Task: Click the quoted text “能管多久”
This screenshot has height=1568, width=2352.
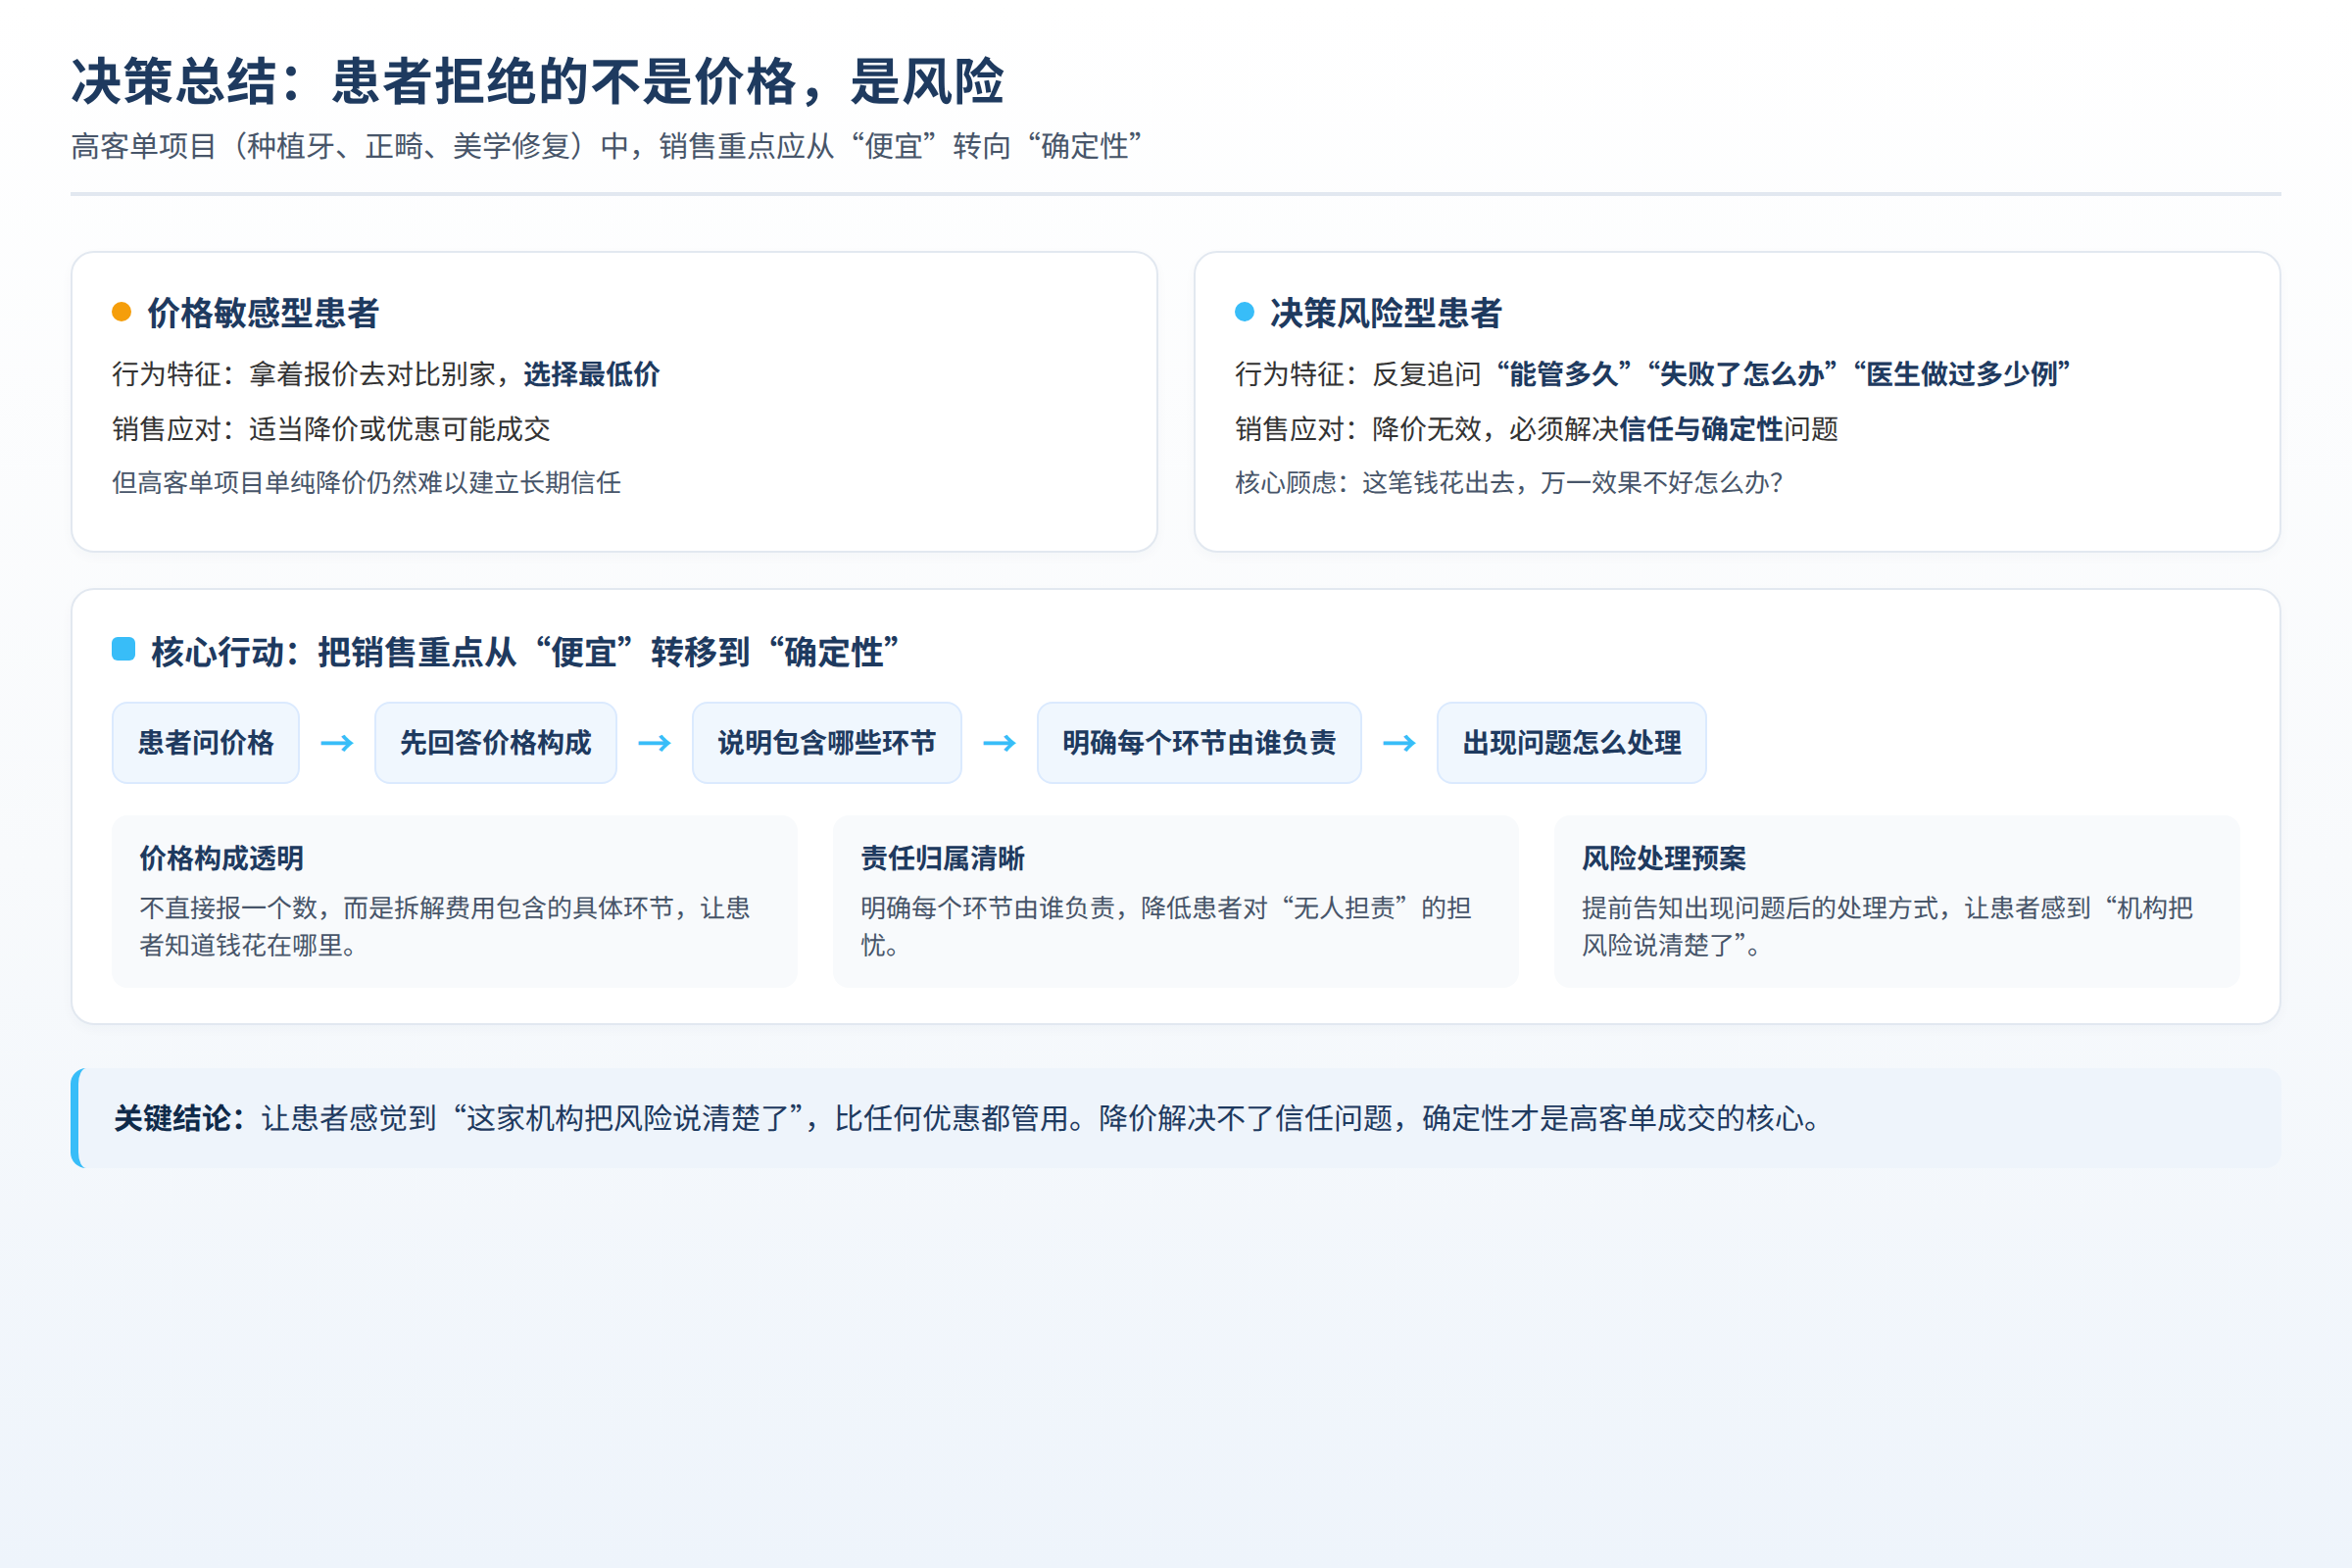Action: [x=1564, y=374]
